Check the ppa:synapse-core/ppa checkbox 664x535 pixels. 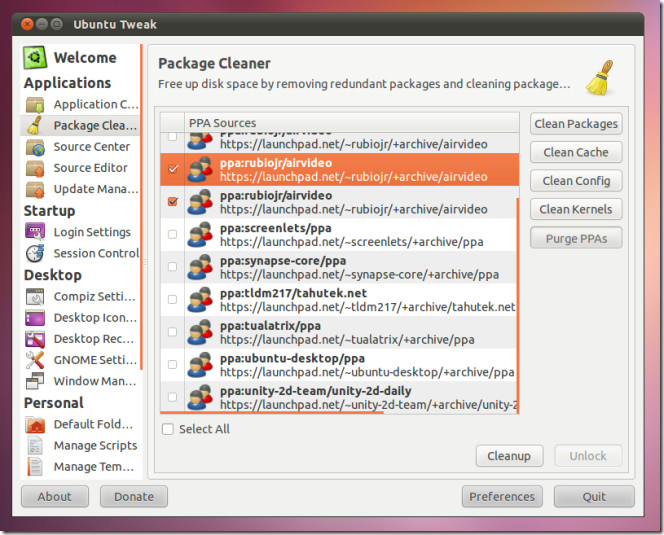172,266
